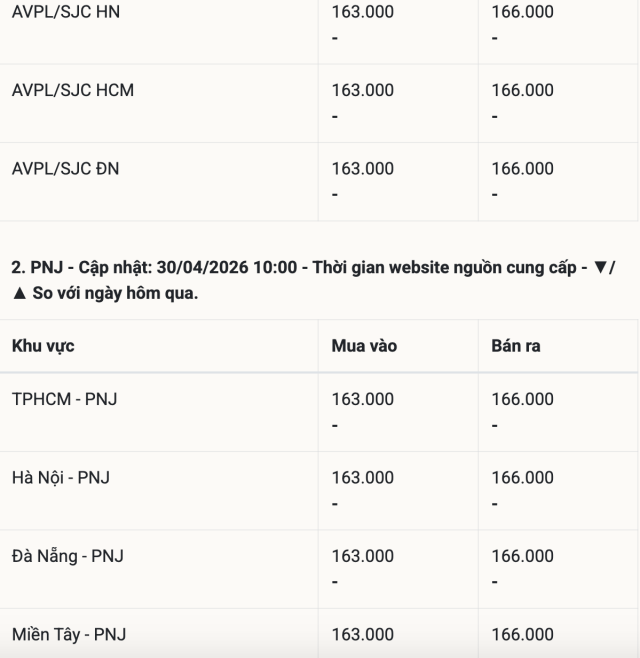Click the Mua vào column header

pyautogui.click(x=364, y=346)
